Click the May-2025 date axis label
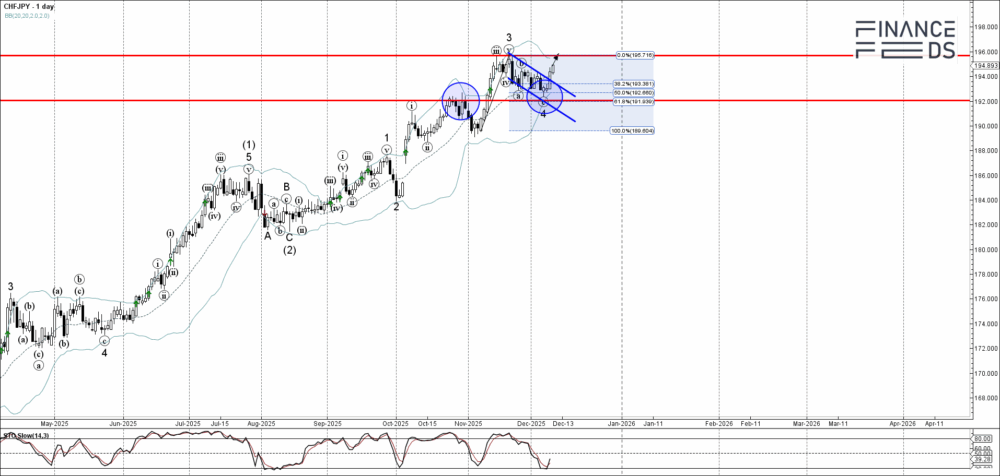This screenshot has height=476, width=1000. tap(54, 423)
